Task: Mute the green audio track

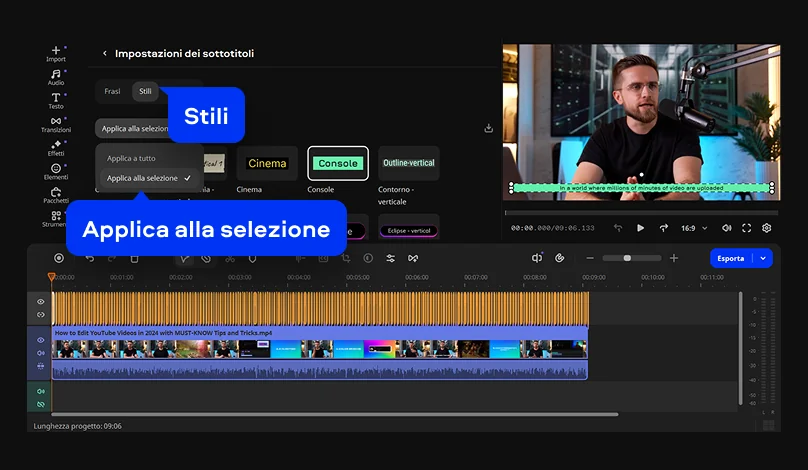Action: coord(41,392)
